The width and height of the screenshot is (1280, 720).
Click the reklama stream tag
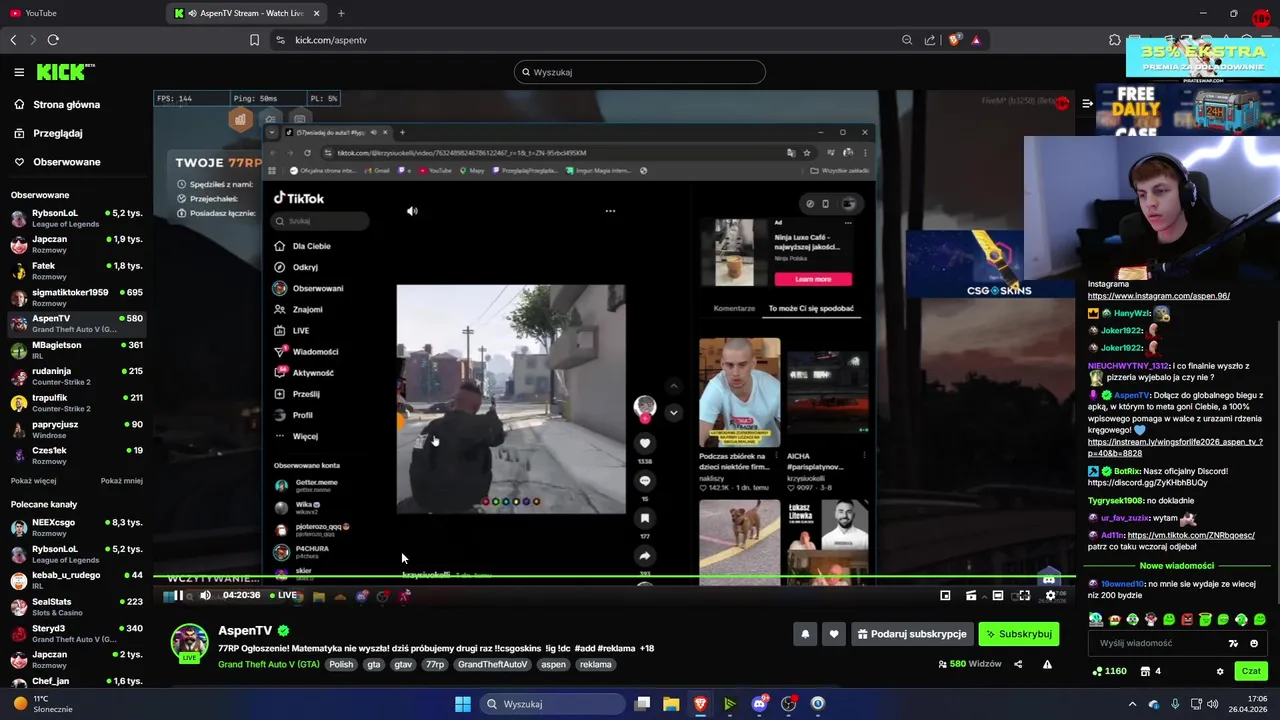[595, 664]
